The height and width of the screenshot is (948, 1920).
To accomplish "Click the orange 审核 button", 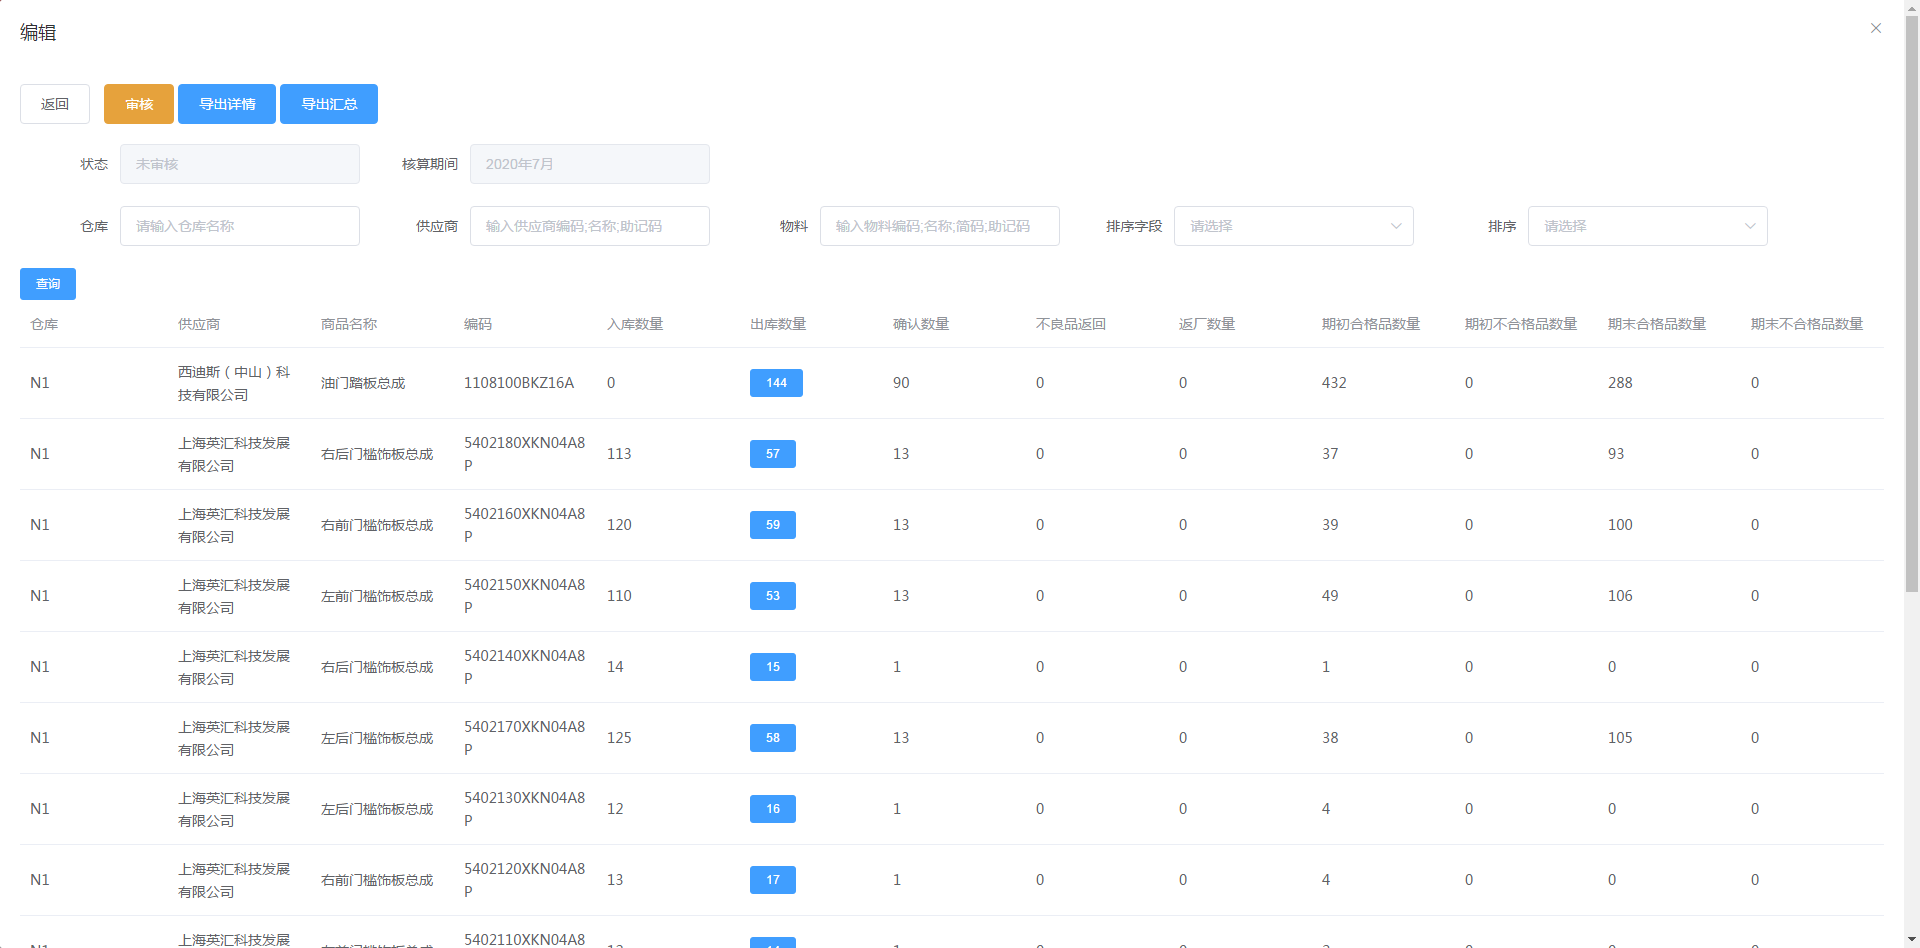I will [x=139, y=104].
